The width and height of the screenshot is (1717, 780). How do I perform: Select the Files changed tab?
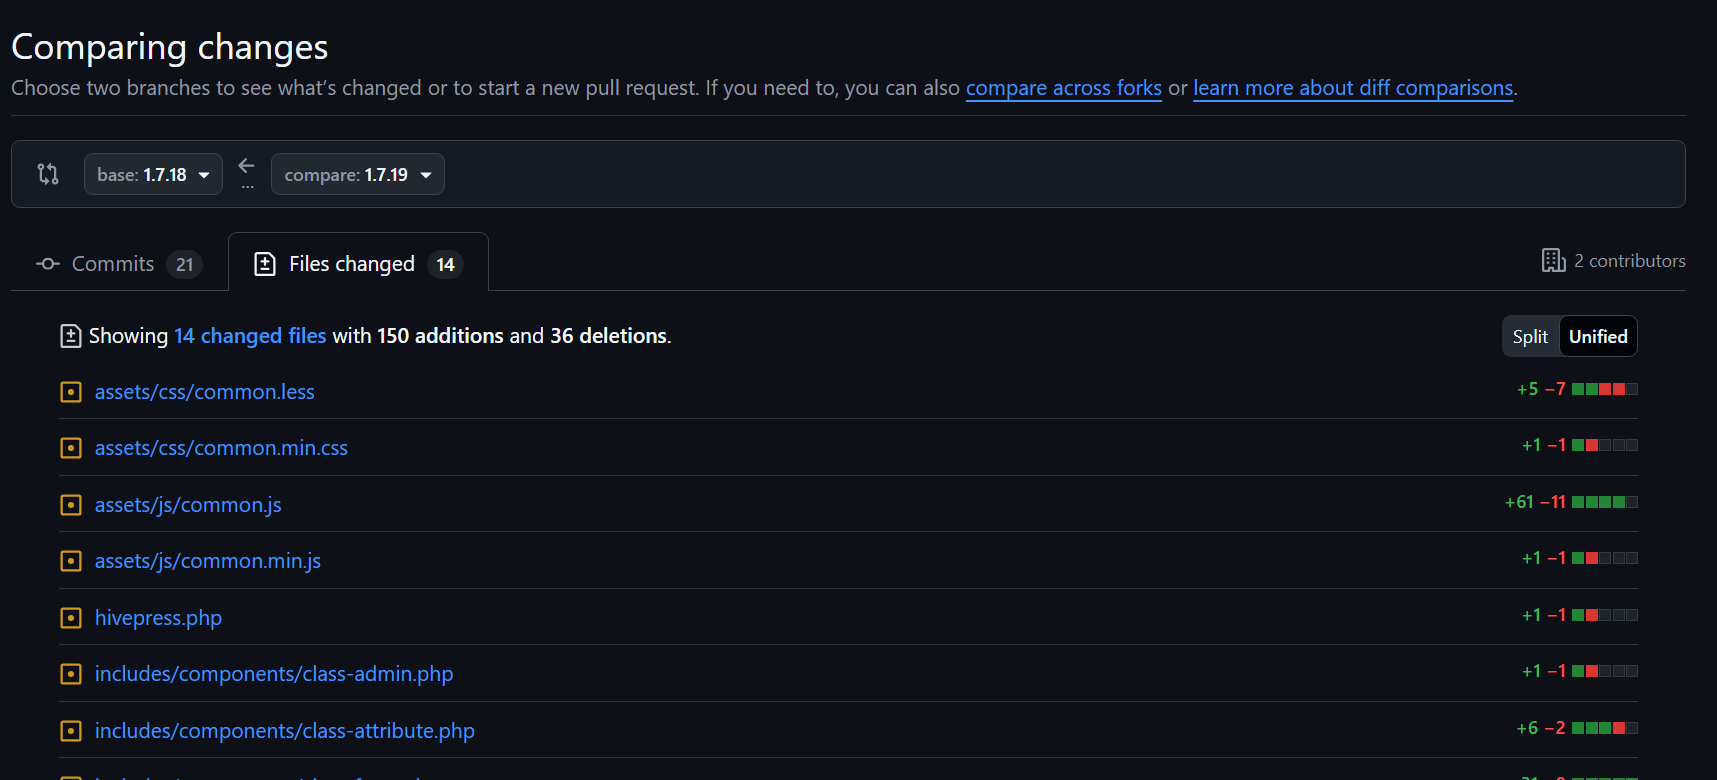click(x=358, y=264)
